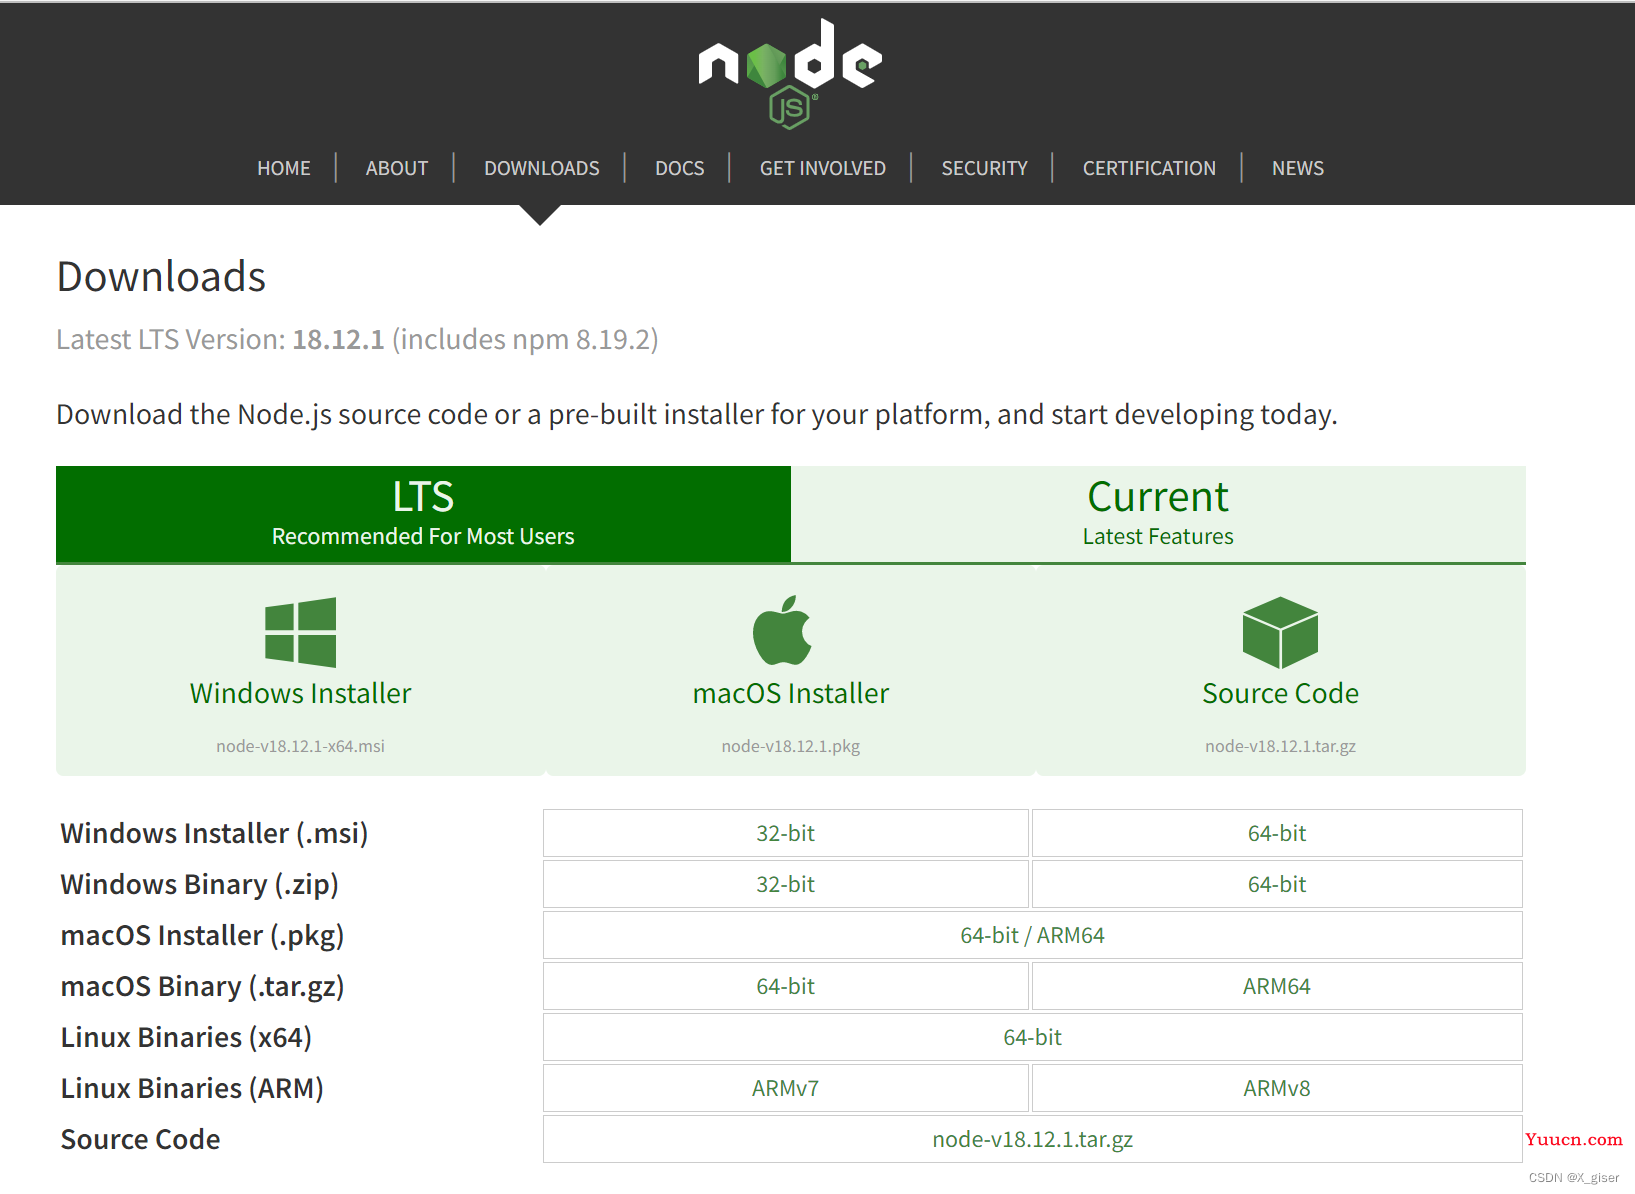Download Linux Binaries ARMv7
This screenshot has width=1635, height=1194.
[786, 1088]
